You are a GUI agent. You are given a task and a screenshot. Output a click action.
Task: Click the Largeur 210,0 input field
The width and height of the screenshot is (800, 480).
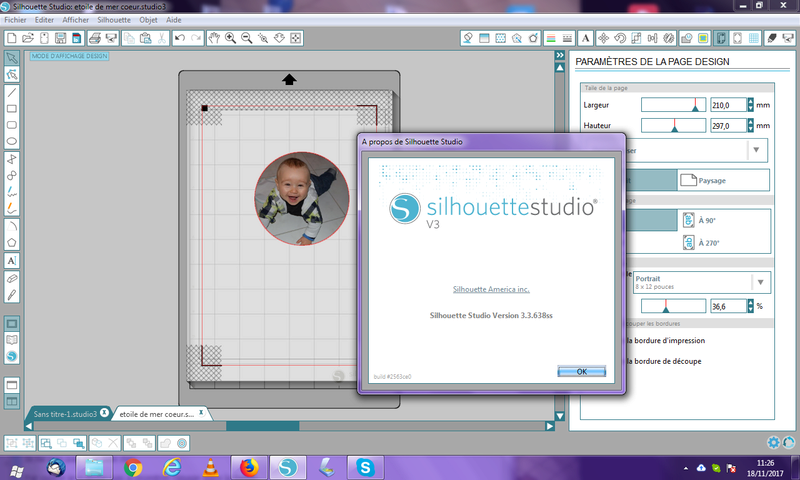[729, 105]
